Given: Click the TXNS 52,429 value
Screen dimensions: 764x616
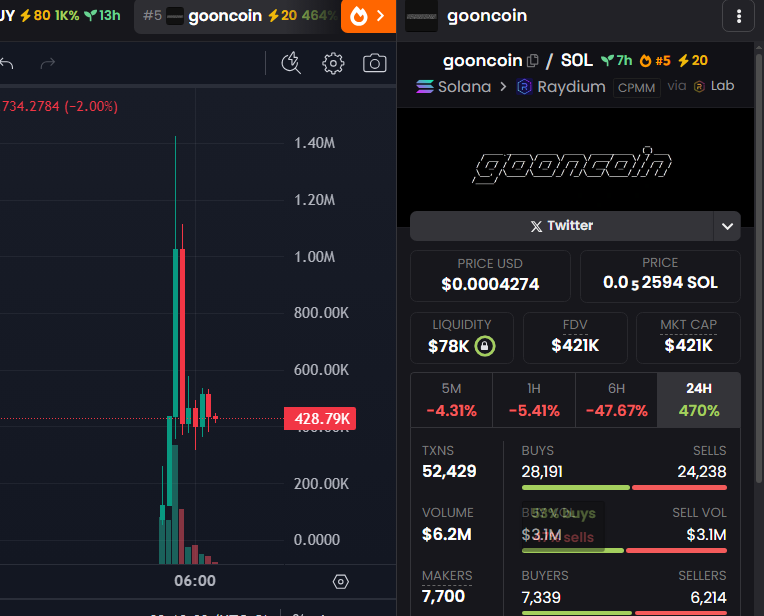Looking at the screenshot, I should pos(449,471).
